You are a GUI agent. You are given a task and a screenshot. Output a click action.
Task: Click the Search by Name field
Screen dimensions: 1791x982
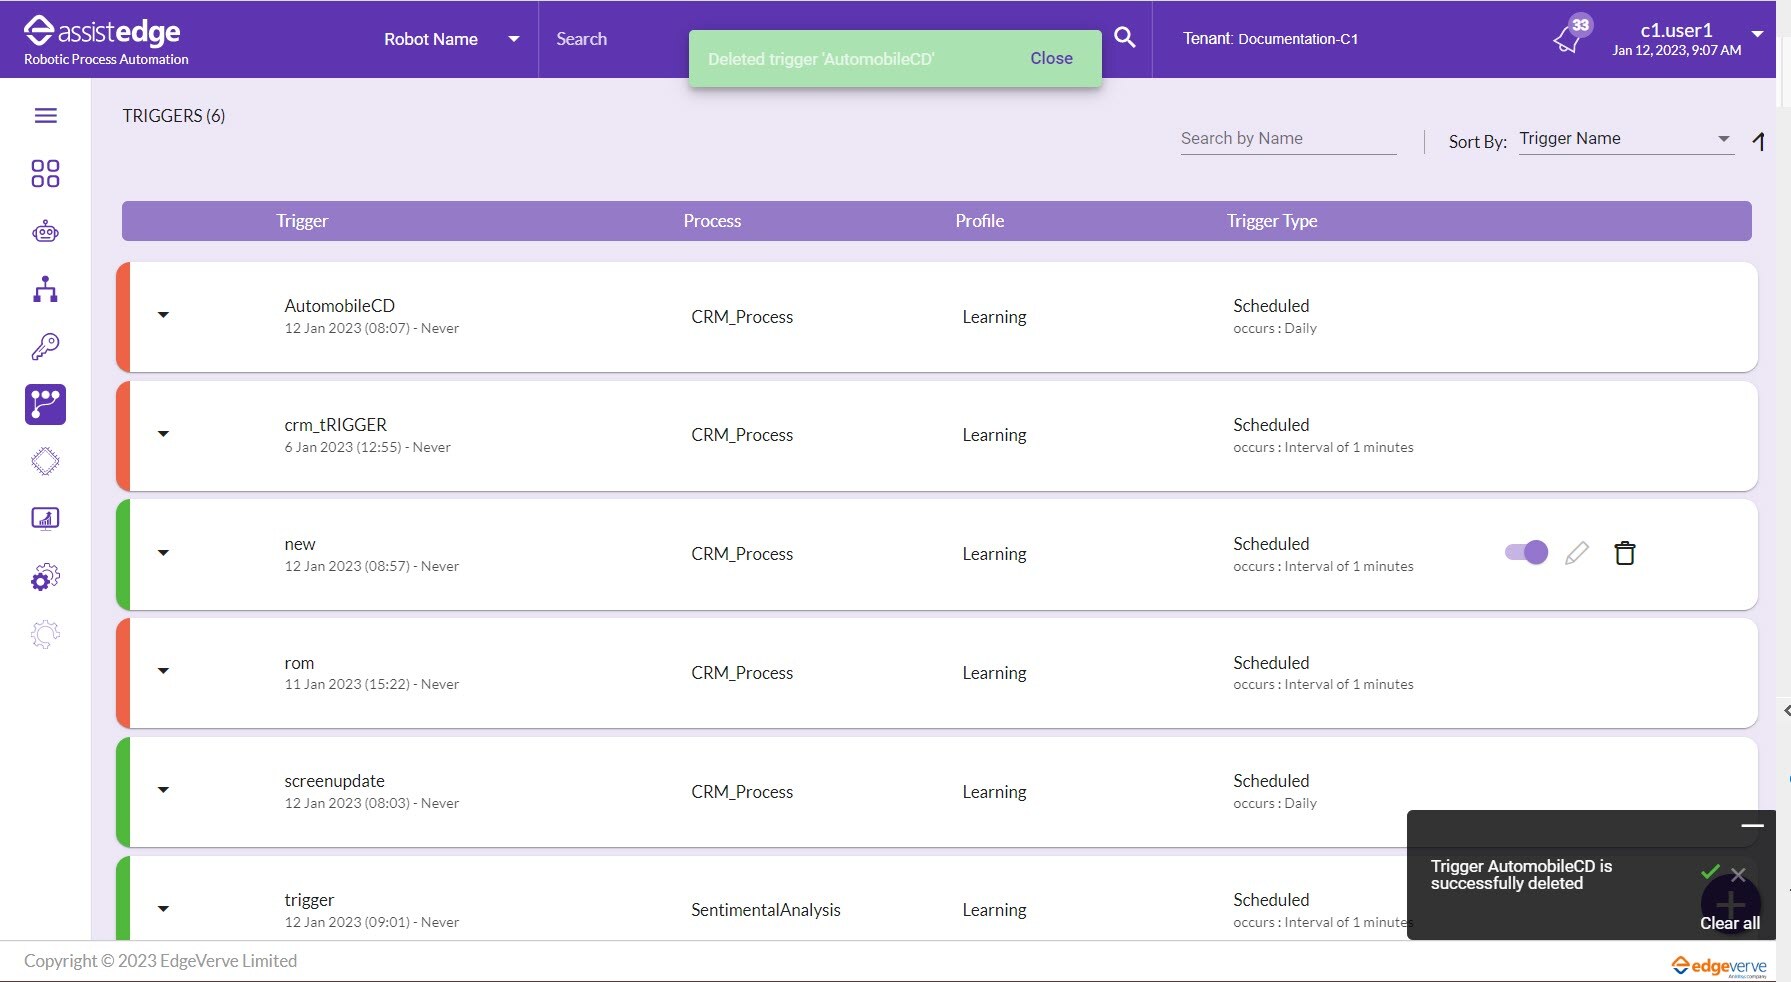1288,139
